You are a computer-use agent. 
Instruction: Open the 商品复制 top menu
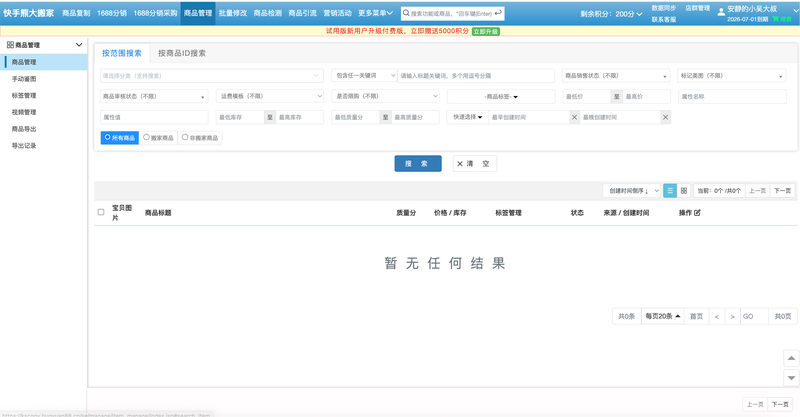(76, 13)
